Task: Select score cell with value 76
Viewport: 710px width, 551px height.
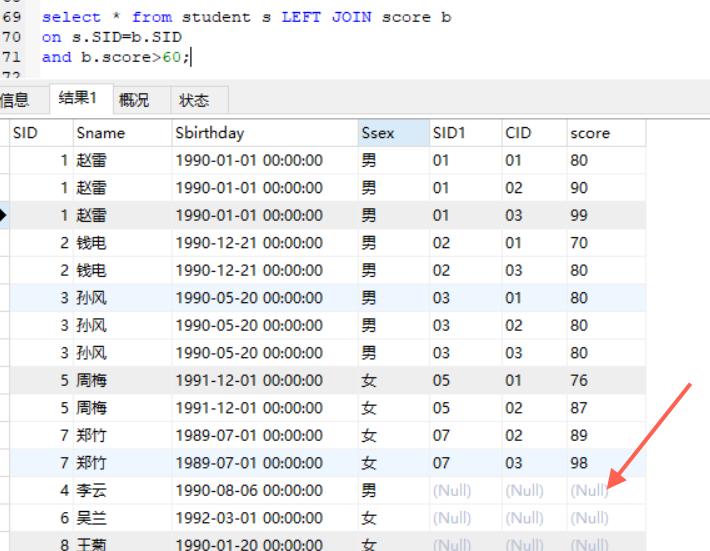Action: click(x=606, y=380)
